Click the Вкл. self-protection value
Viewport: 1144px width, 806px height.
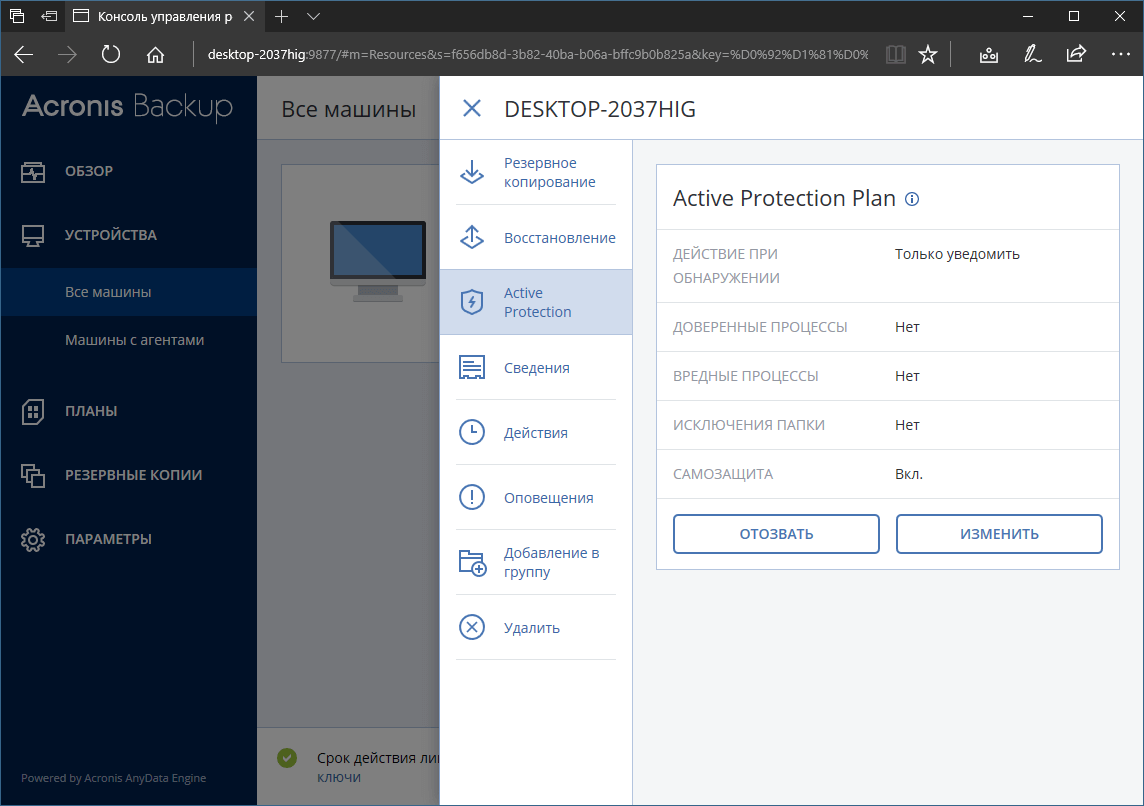pos(909,473)
